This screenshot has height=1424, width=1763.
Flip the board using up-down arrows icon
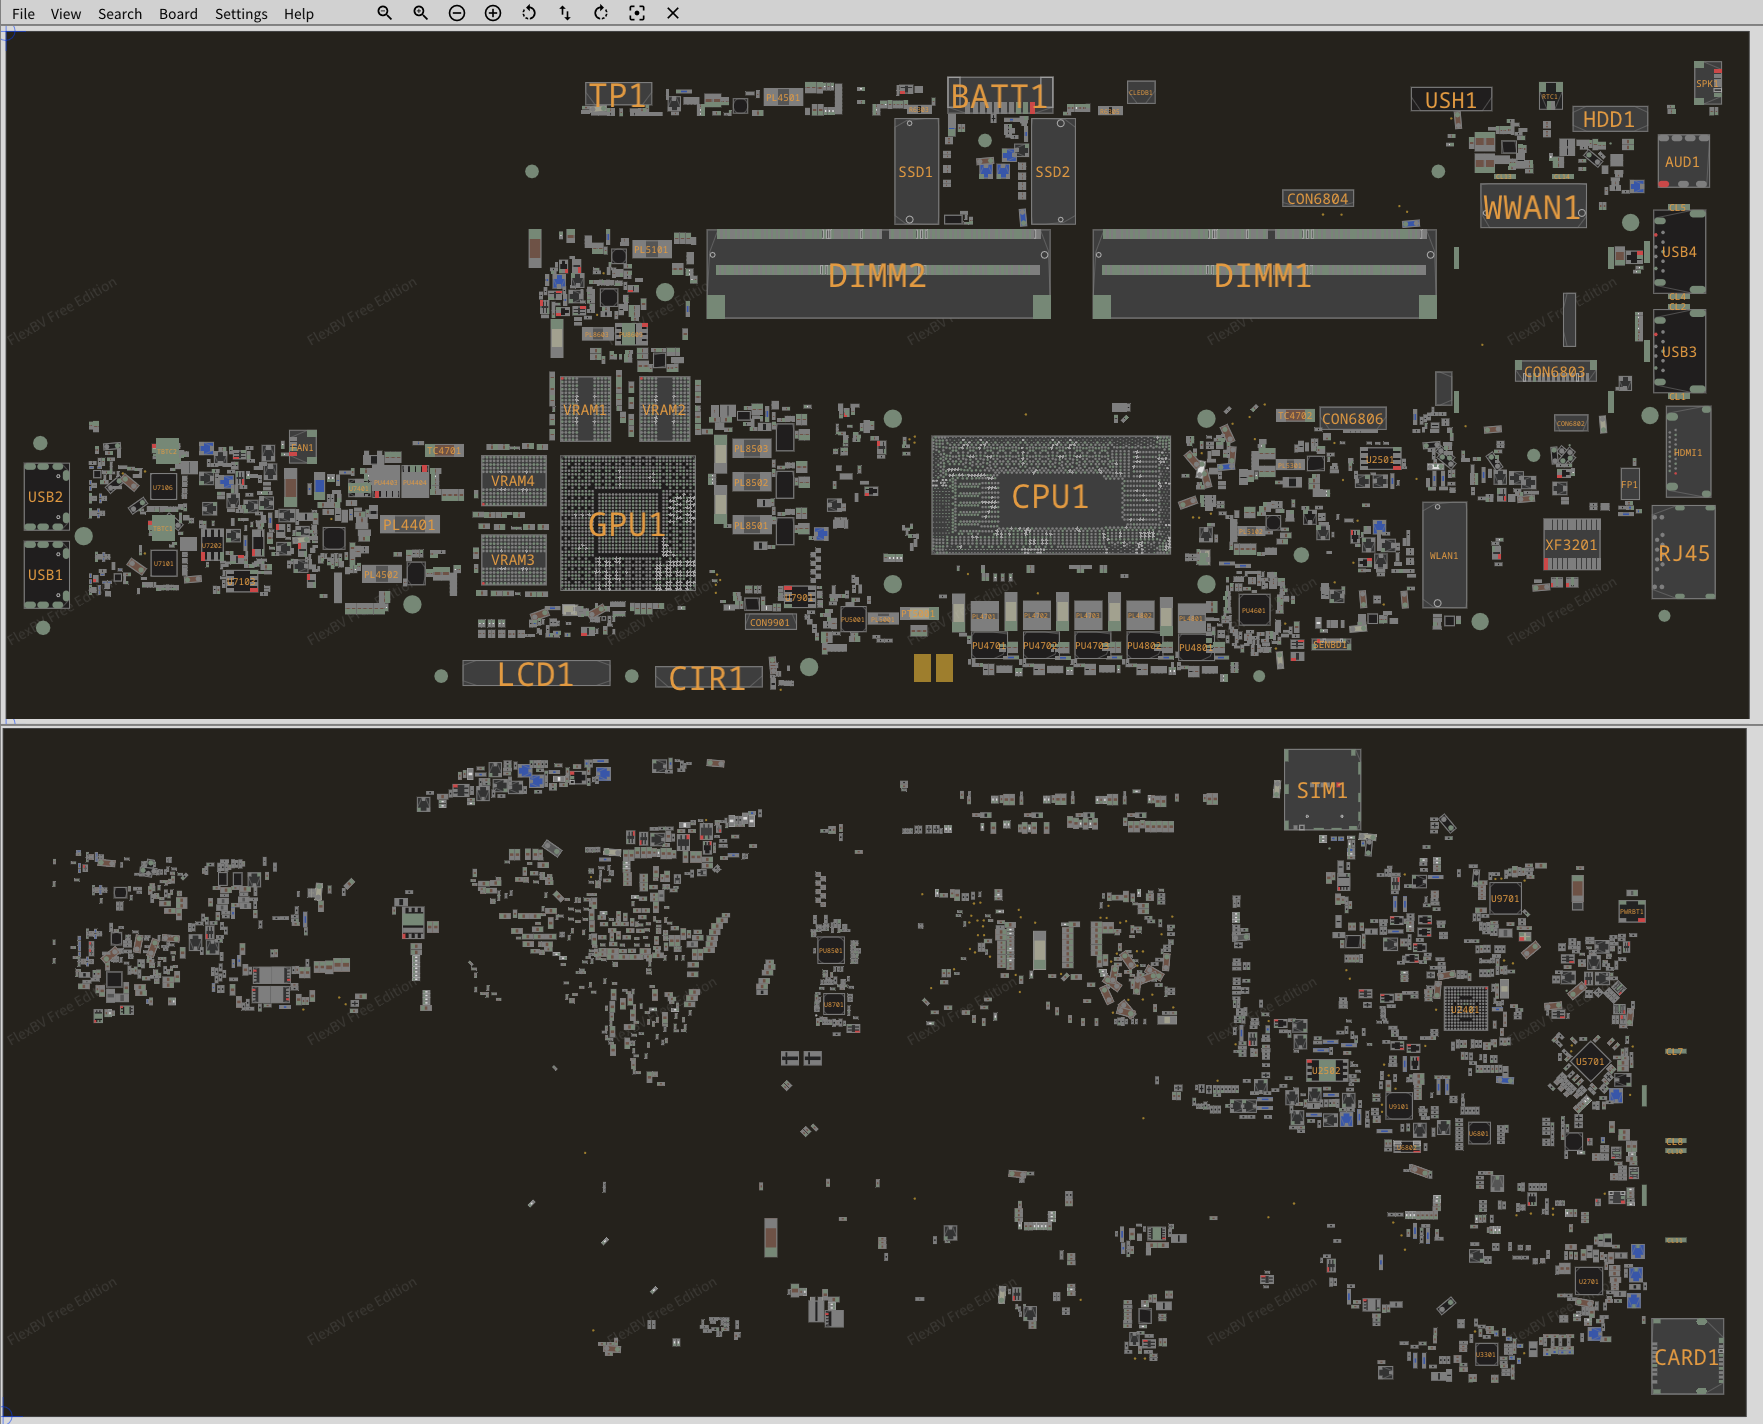565,13
